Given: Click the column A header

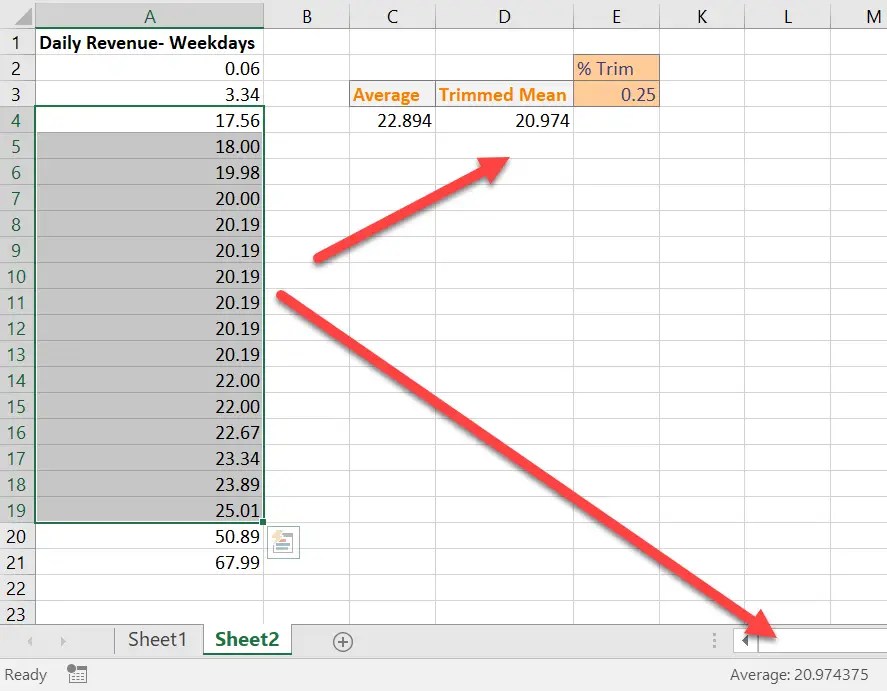Looking at the screenshot, I should [x=150, y=16].
